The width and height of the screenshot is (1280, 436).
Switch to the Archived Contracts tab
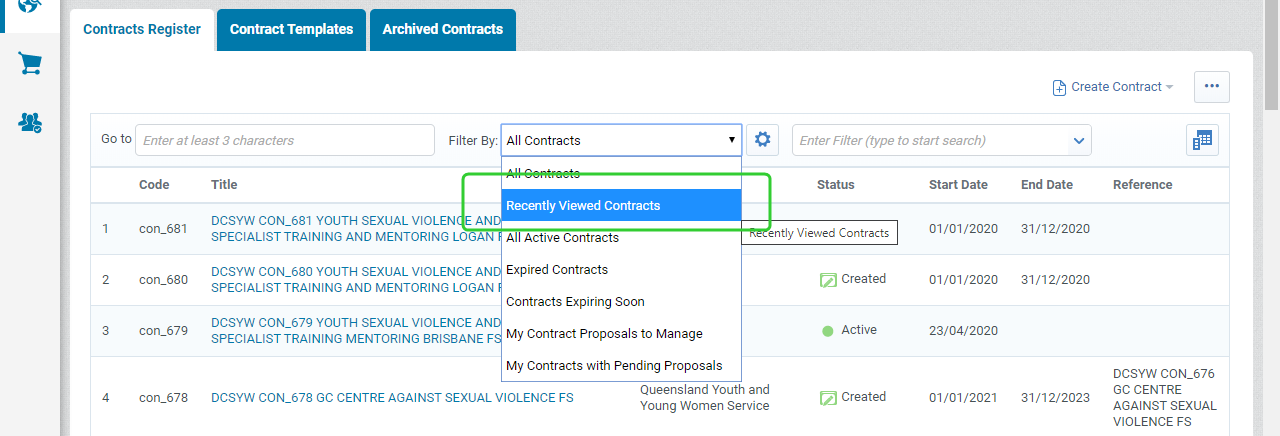(442, 30)
